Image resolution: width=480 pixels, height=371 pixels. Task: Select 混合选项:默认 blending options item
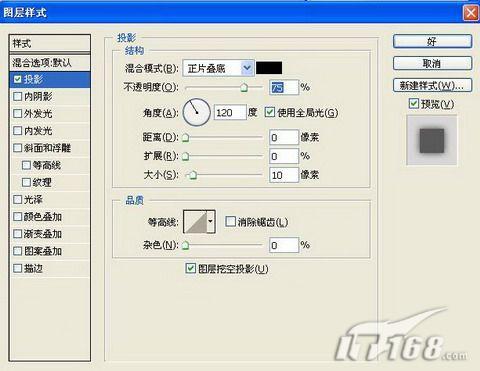tap(50, 62)
